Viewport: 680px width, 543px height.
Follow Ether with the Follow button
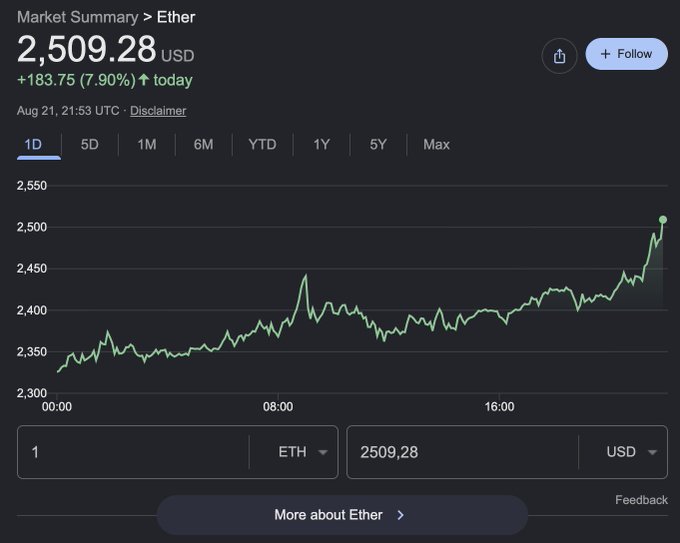coord(626,54)
